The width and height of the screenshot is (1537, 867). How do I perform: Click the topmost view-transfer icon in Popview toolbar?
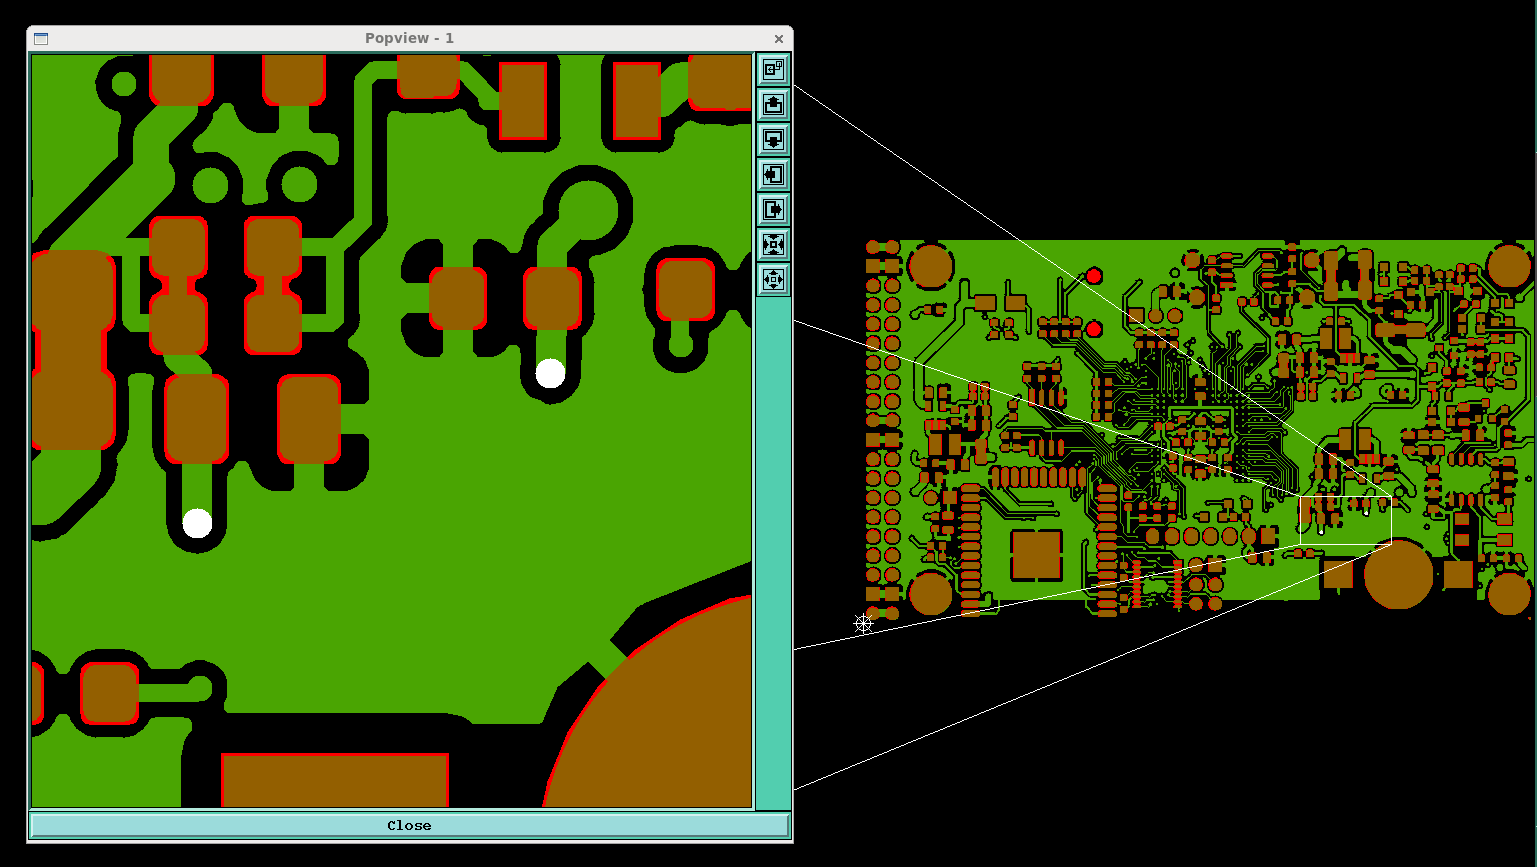coord(773,69)
